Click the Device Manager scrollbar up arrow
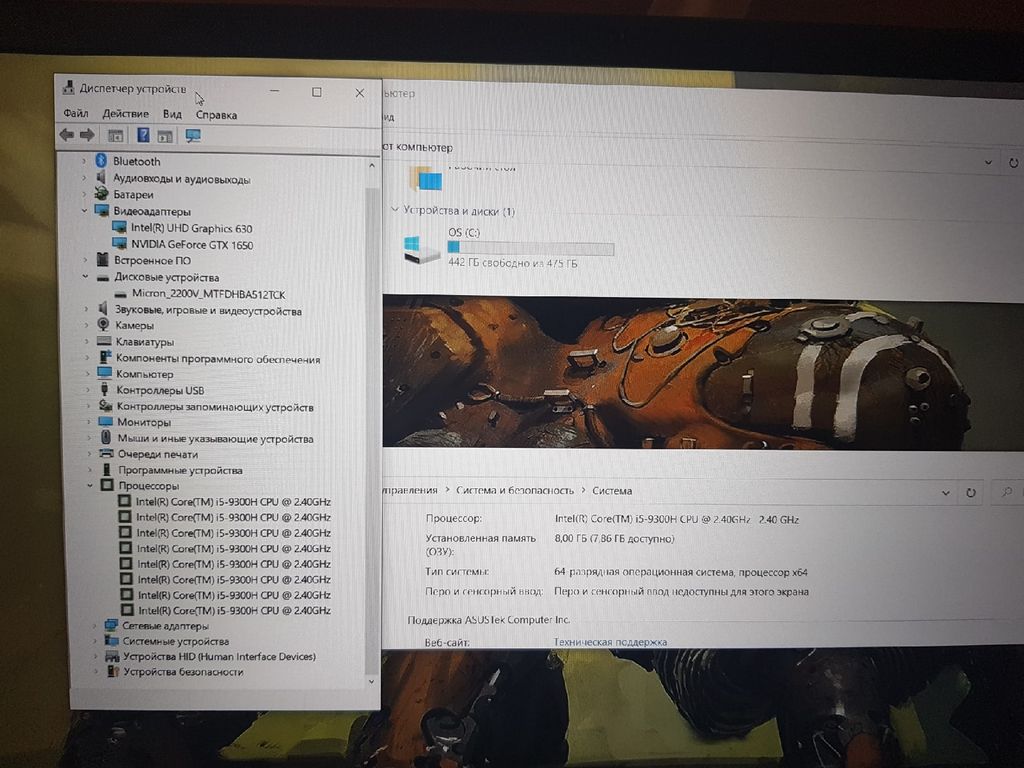Screen dimensions: 1024x768 click(x=372, y=165)
